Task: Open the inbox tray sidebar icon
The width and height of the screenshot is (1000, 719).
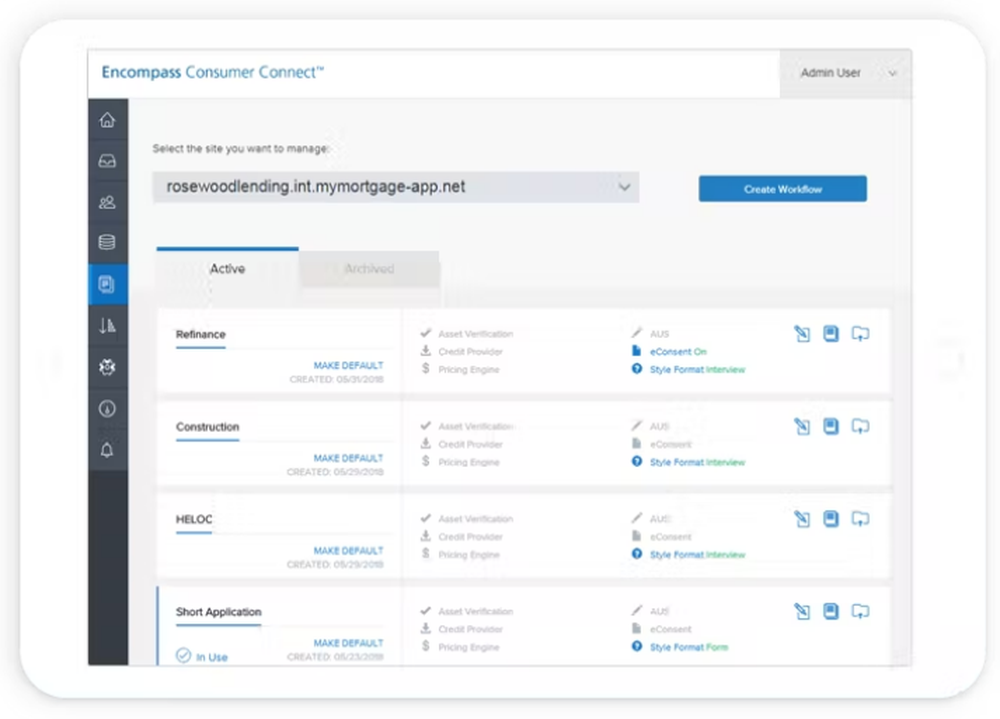Action: click(x=107, y=161)
